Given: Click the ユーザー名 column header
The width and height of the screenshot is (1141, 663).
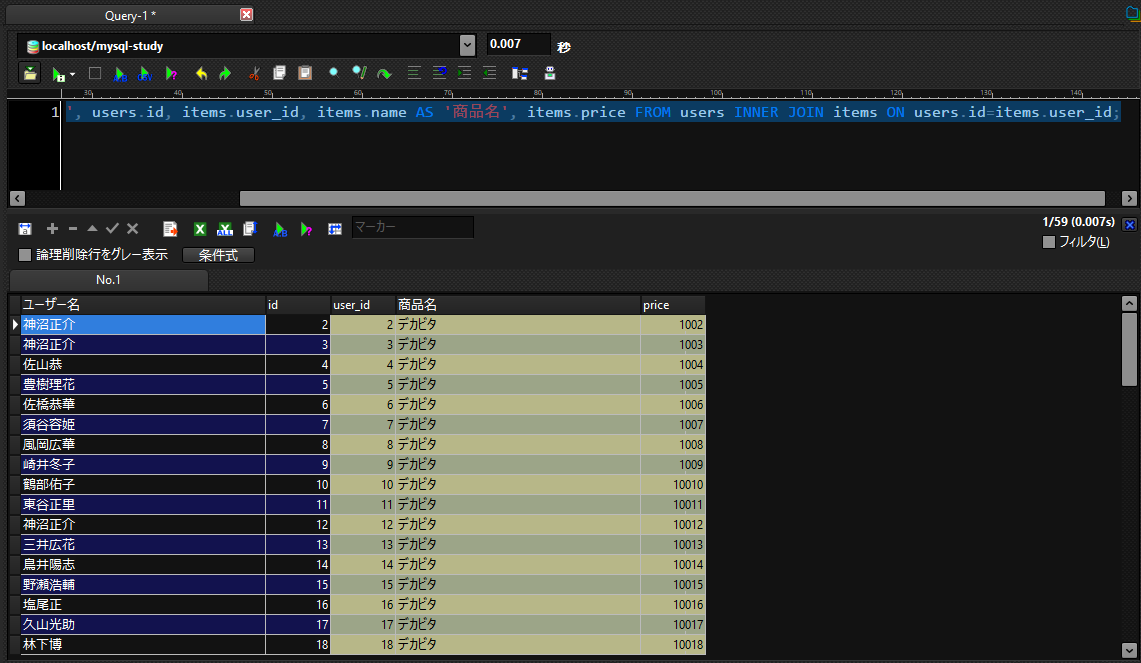Looking at the screenshot, I should click(143, 305).
